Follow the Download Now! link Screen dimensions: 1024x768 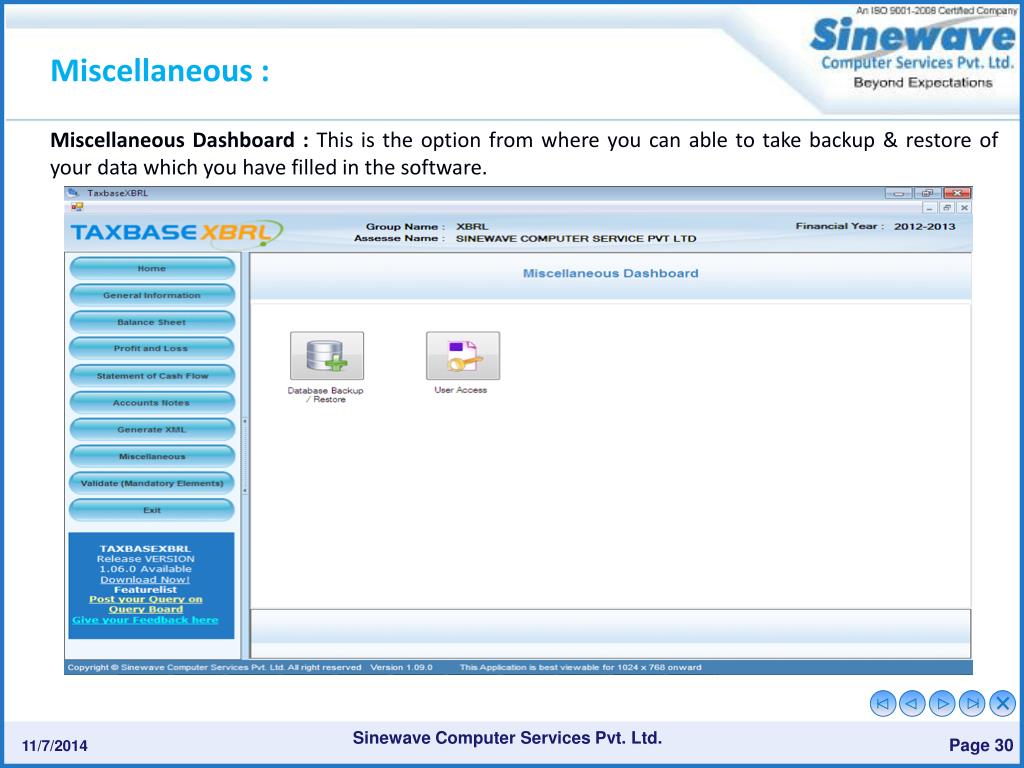[145, 579]
